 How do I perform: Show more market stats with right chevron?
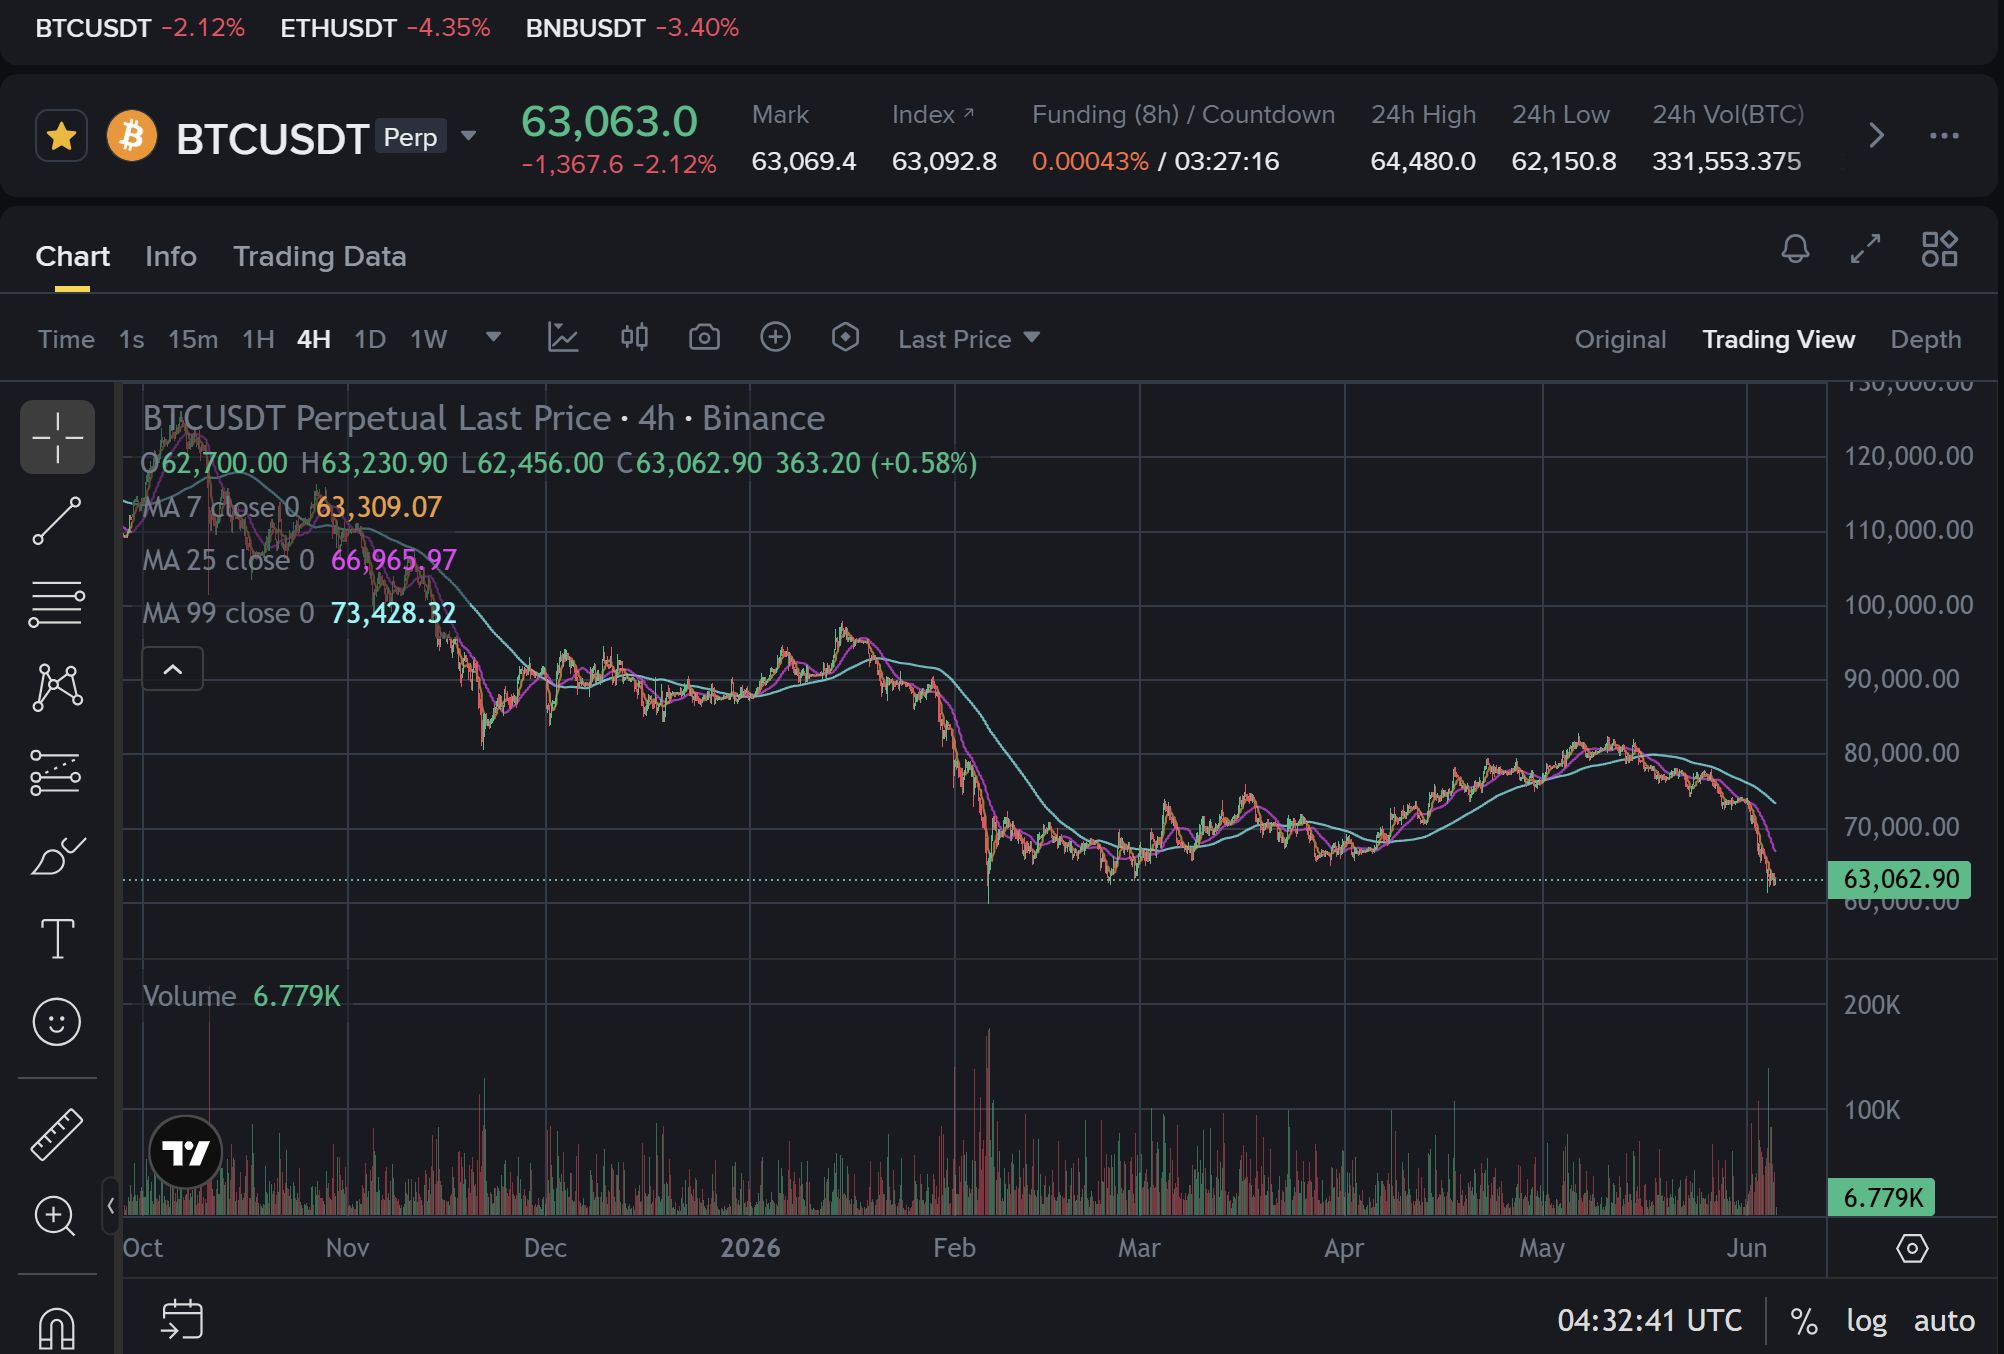[x=1876, y=136]
